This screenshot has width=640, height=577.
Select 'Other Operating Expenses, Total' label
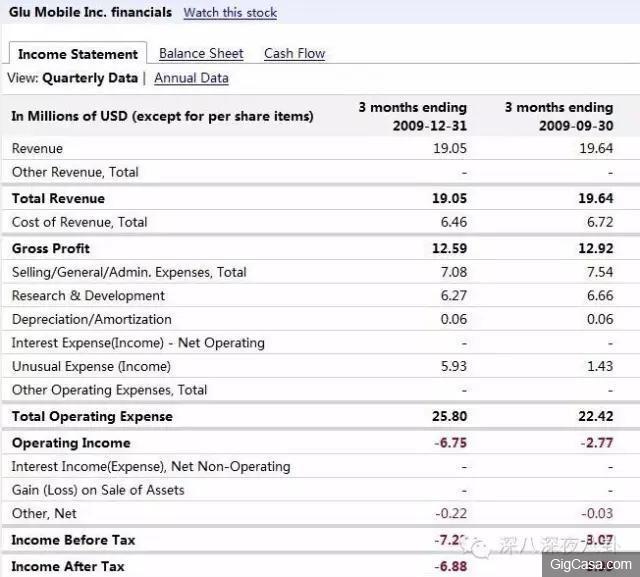[110, 390]
